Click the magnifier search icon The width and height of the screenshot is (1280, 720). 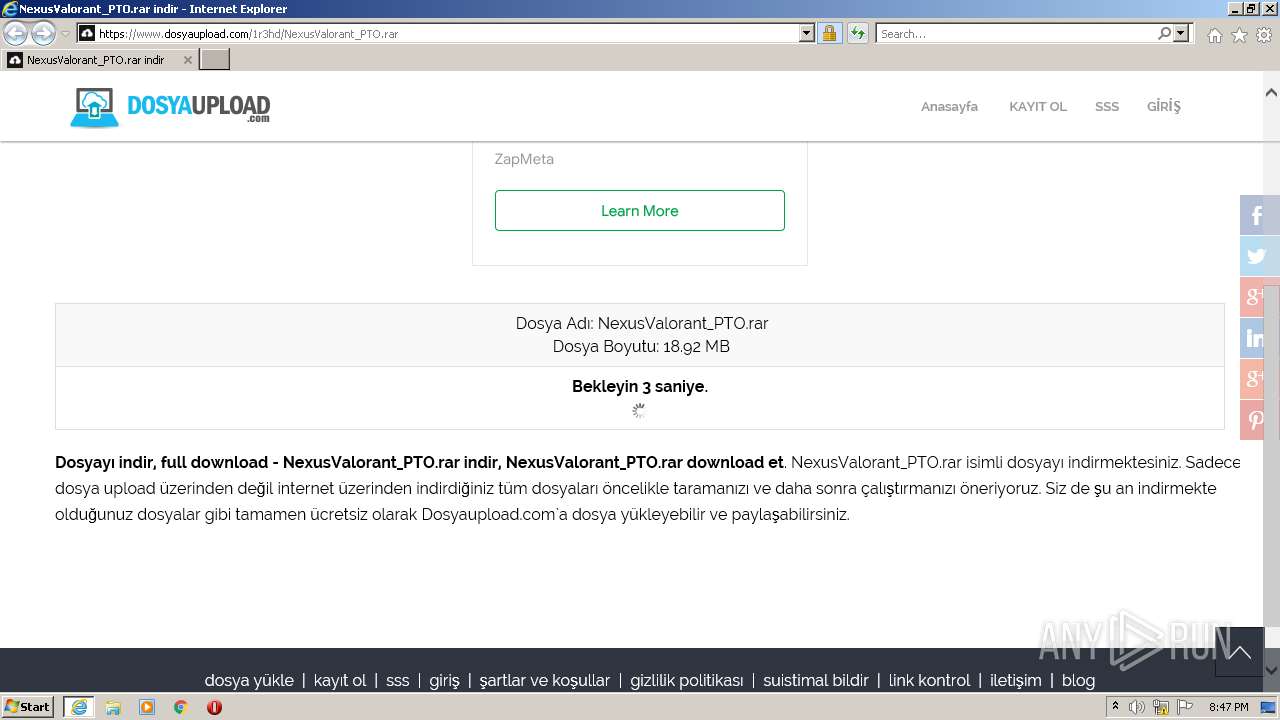pyautogui.click(x=1164, y=33)
